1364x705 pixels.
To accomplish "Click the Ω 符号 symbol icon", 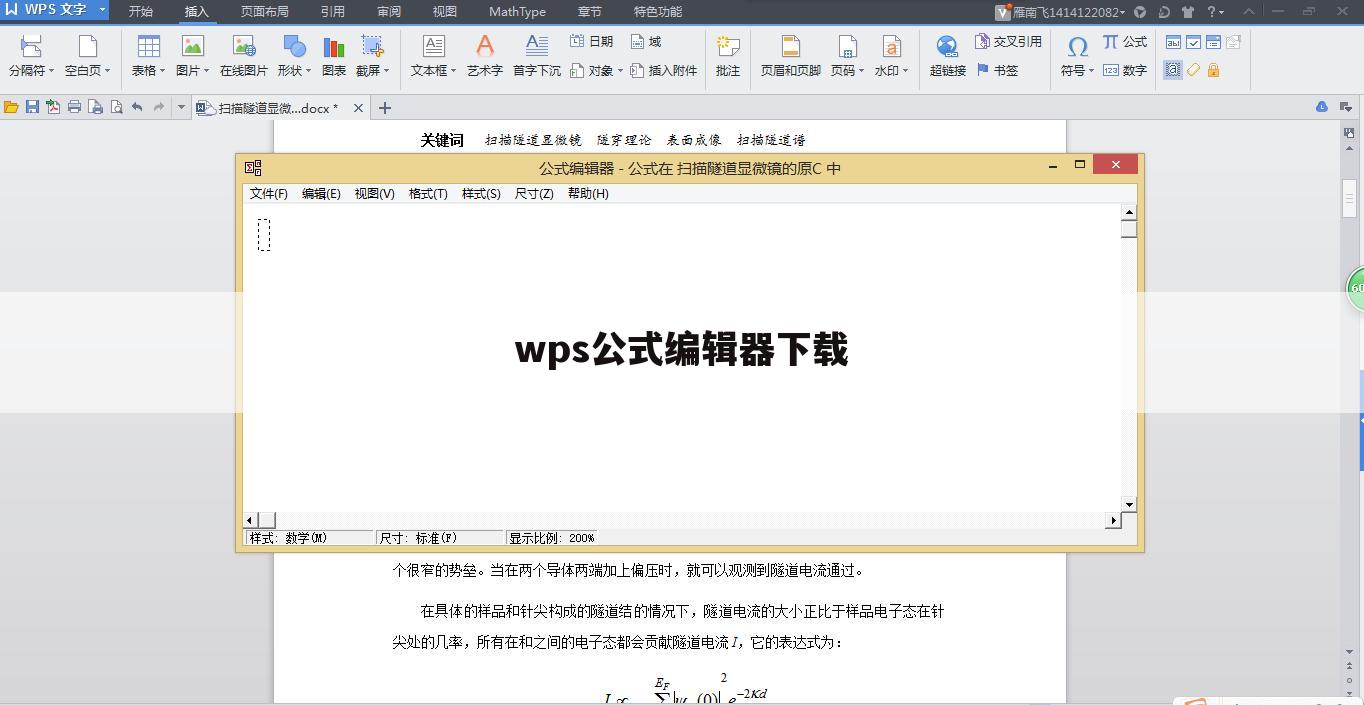I will point(1077,47).
